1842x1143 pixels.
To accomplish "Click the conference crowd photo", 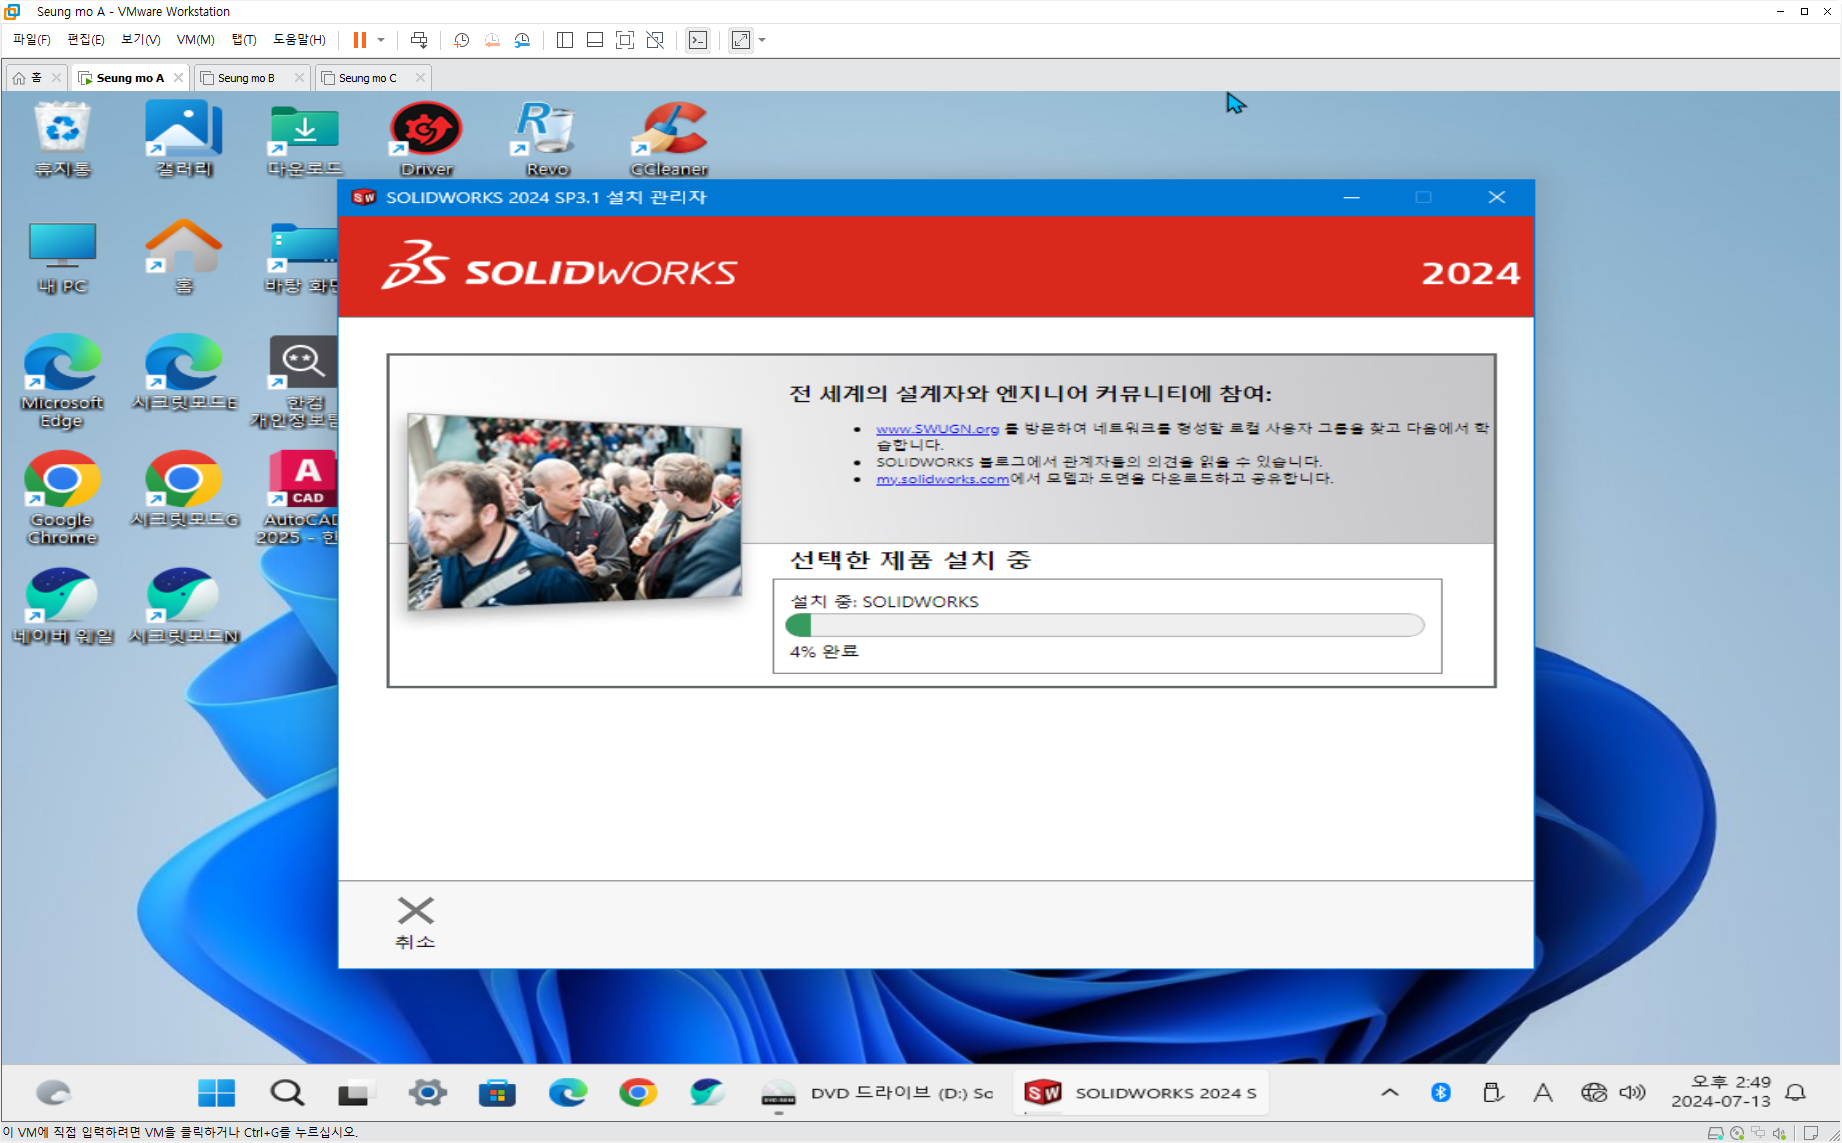I will tap(574, 512).
